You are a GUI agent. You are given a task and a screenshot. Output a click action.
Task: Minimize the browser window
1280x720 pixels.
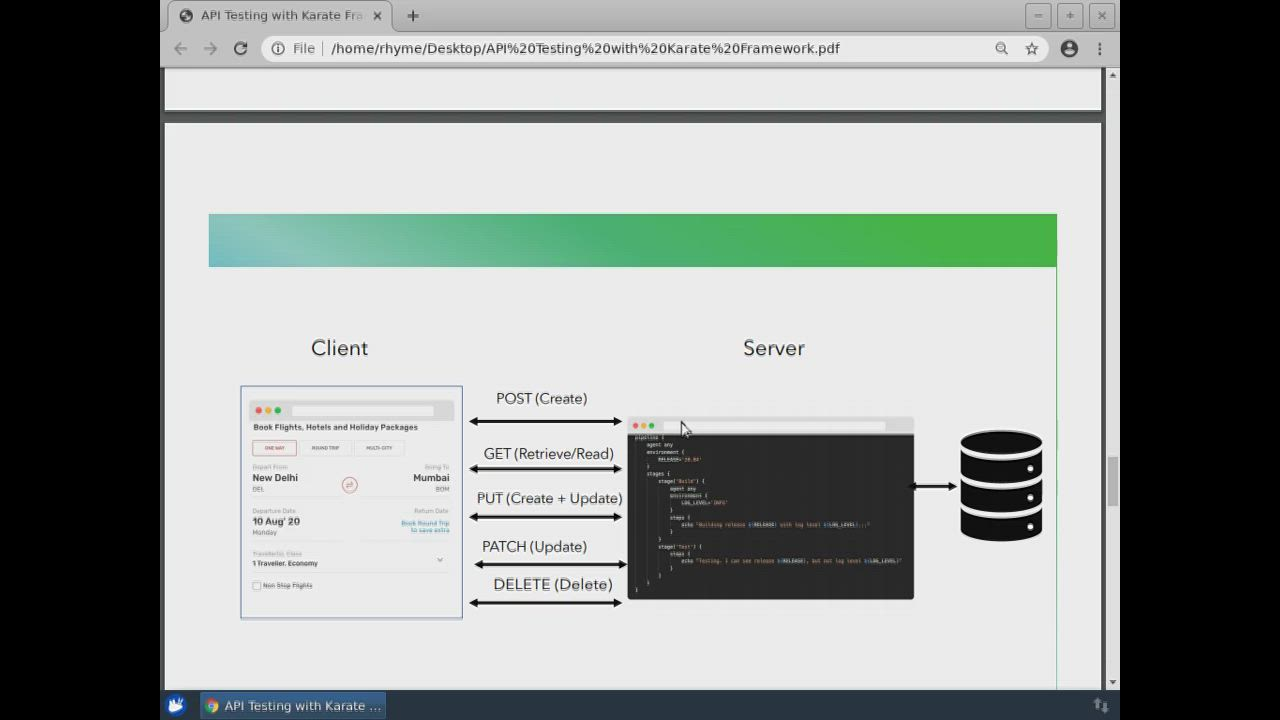tap(1038, 15)
